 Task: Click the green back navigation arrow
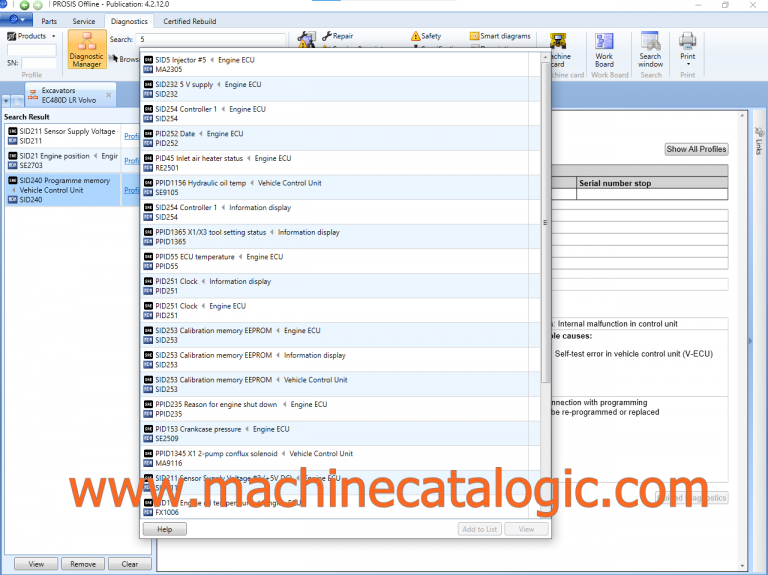pyautogui.click(x=24, y=5)
